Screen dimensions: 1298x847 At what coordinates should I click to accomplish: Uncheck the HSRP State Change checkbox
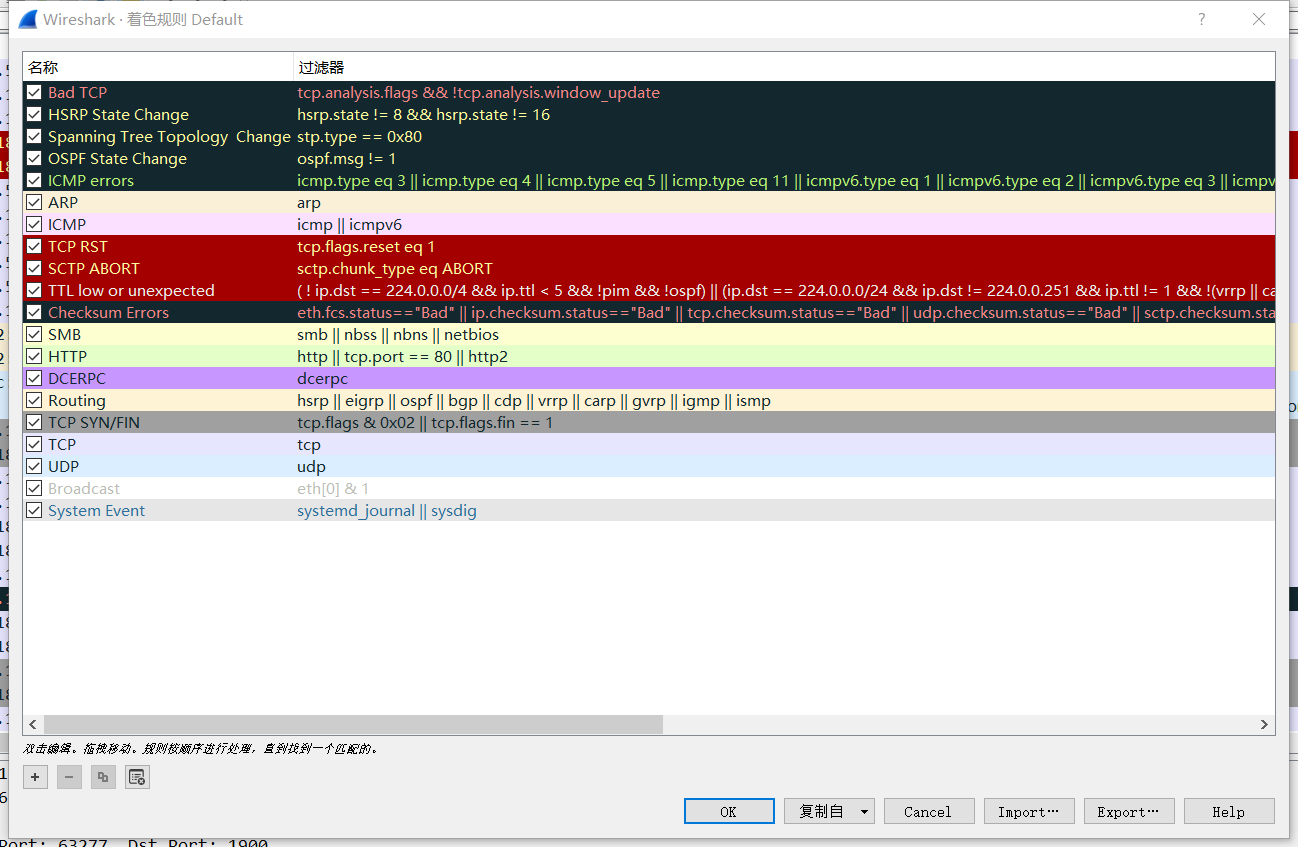coord(34,114)
